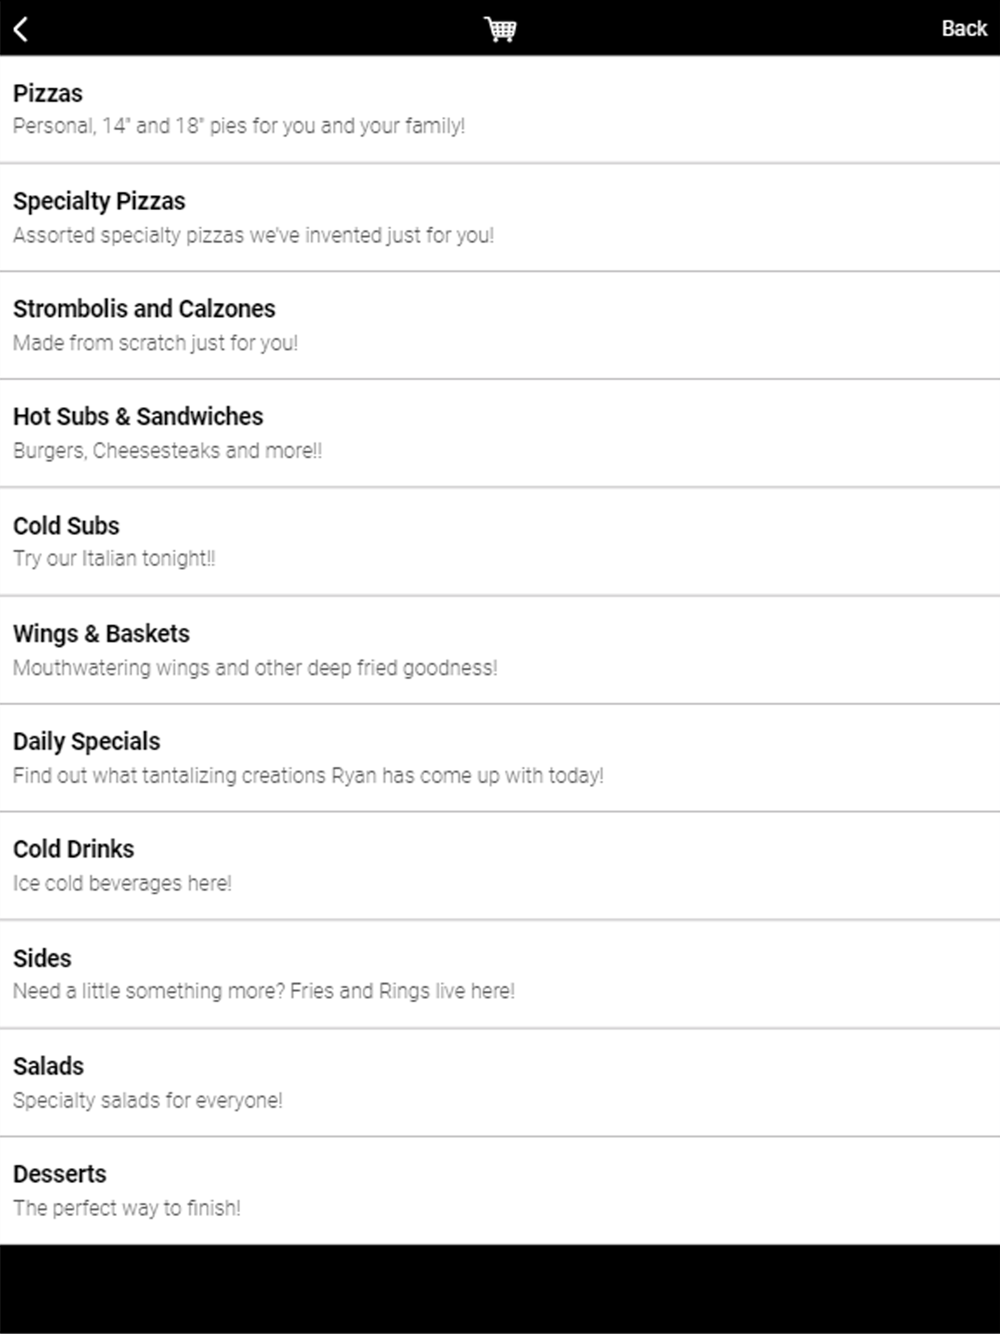This screenshot has width=1000, height=1334.
Task: Open the Pizzas menu category
Action: [x=48, y=94]
